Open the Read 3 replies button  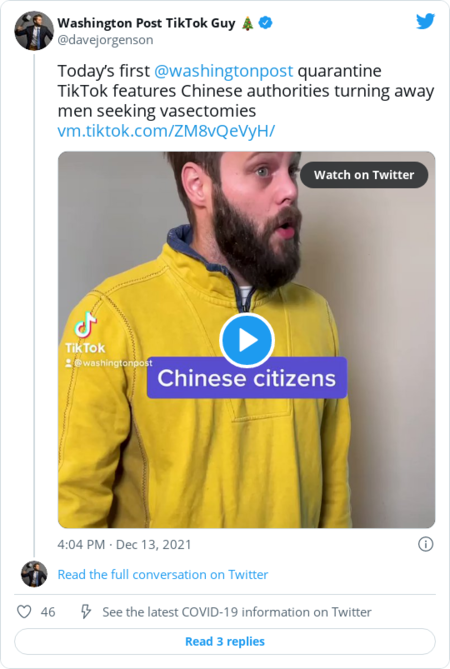pos(225,641)
